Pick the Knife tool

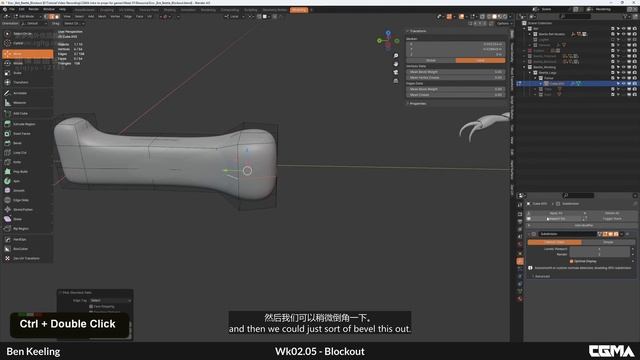(x=27, y=162)
